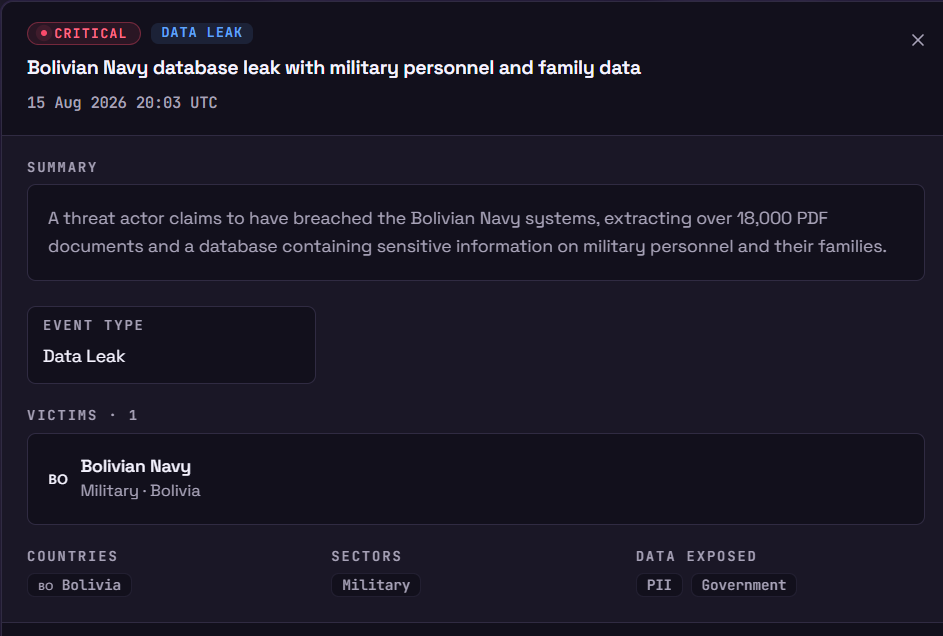Click the DATA LEAK category badge

coord(201,33)
